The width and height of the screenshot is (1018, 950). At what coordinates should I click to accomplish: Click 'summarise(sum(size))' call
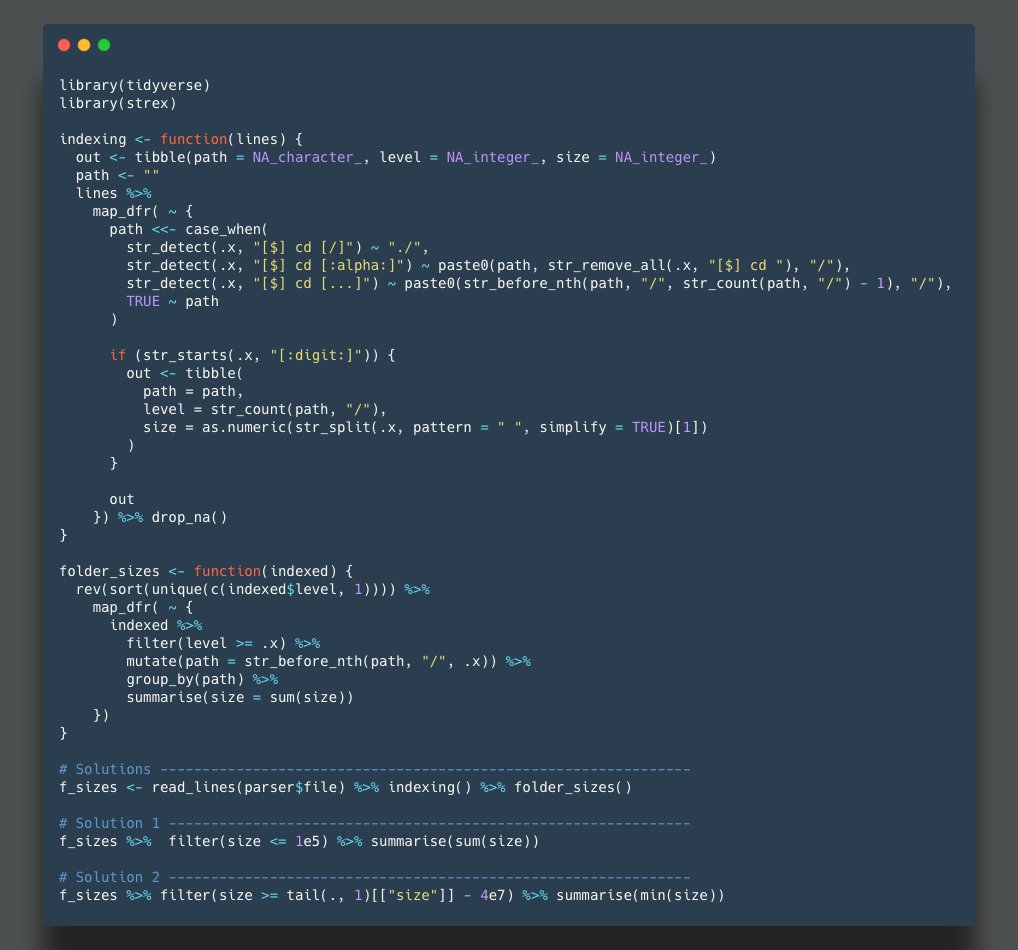pyautogui.click(x=454, y=842)
